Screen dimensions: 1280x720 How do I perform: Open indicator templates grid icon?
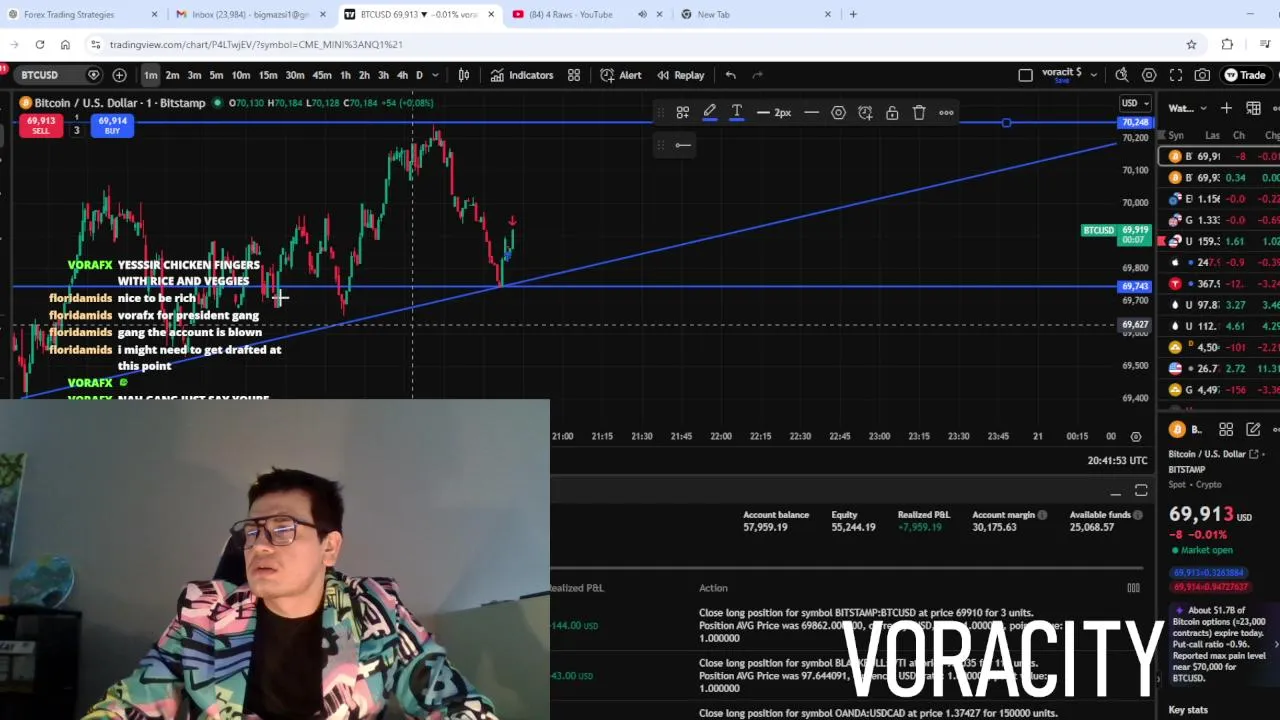coord(574,75)
